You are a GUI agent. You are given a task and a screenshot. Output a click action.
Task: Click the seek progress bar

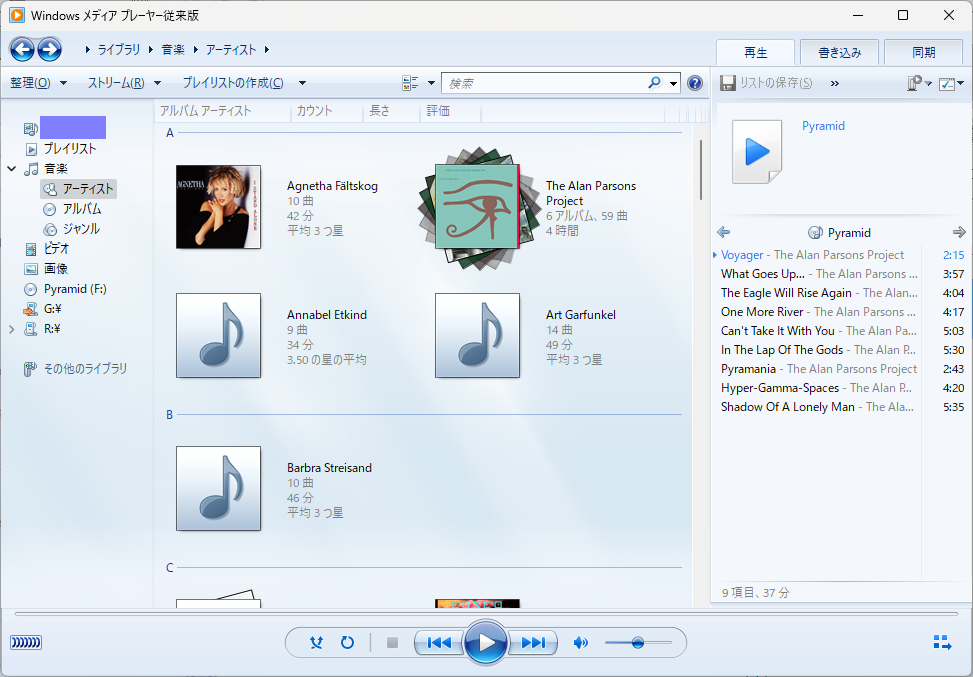click(x=486, y=614)
